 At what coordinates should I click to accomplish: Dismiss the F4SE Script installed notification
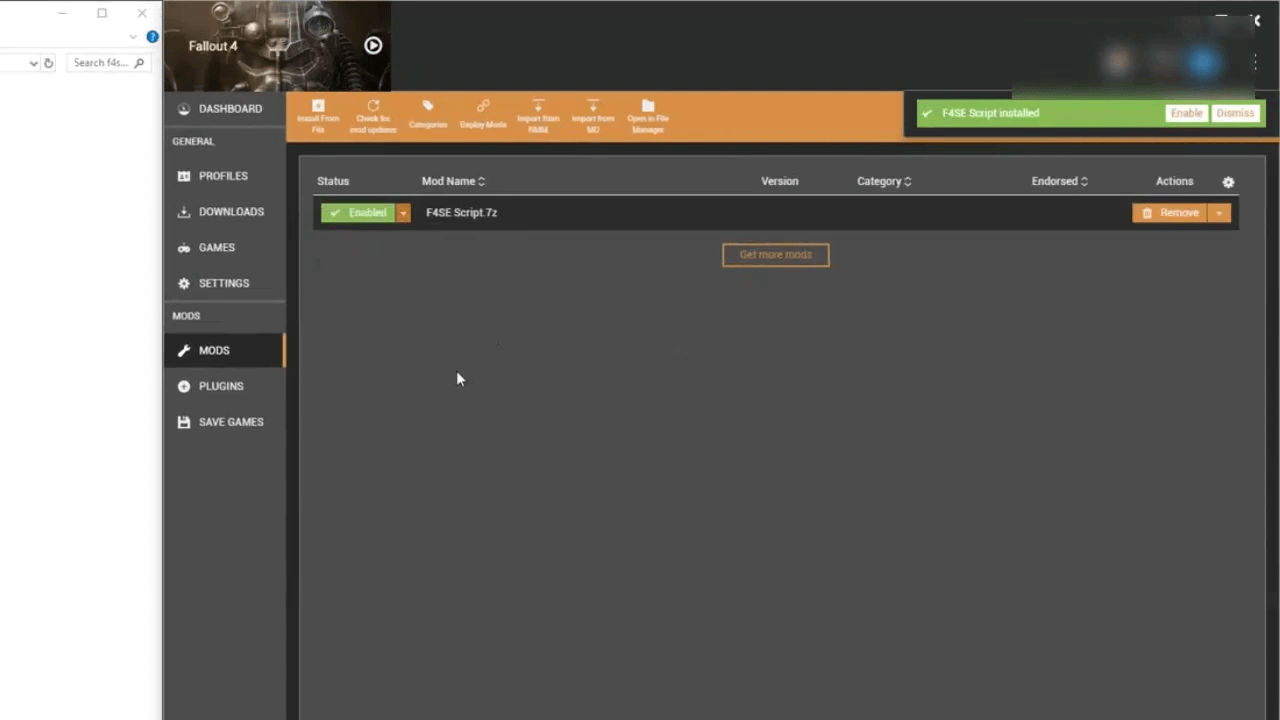[x=1235, y=113]
